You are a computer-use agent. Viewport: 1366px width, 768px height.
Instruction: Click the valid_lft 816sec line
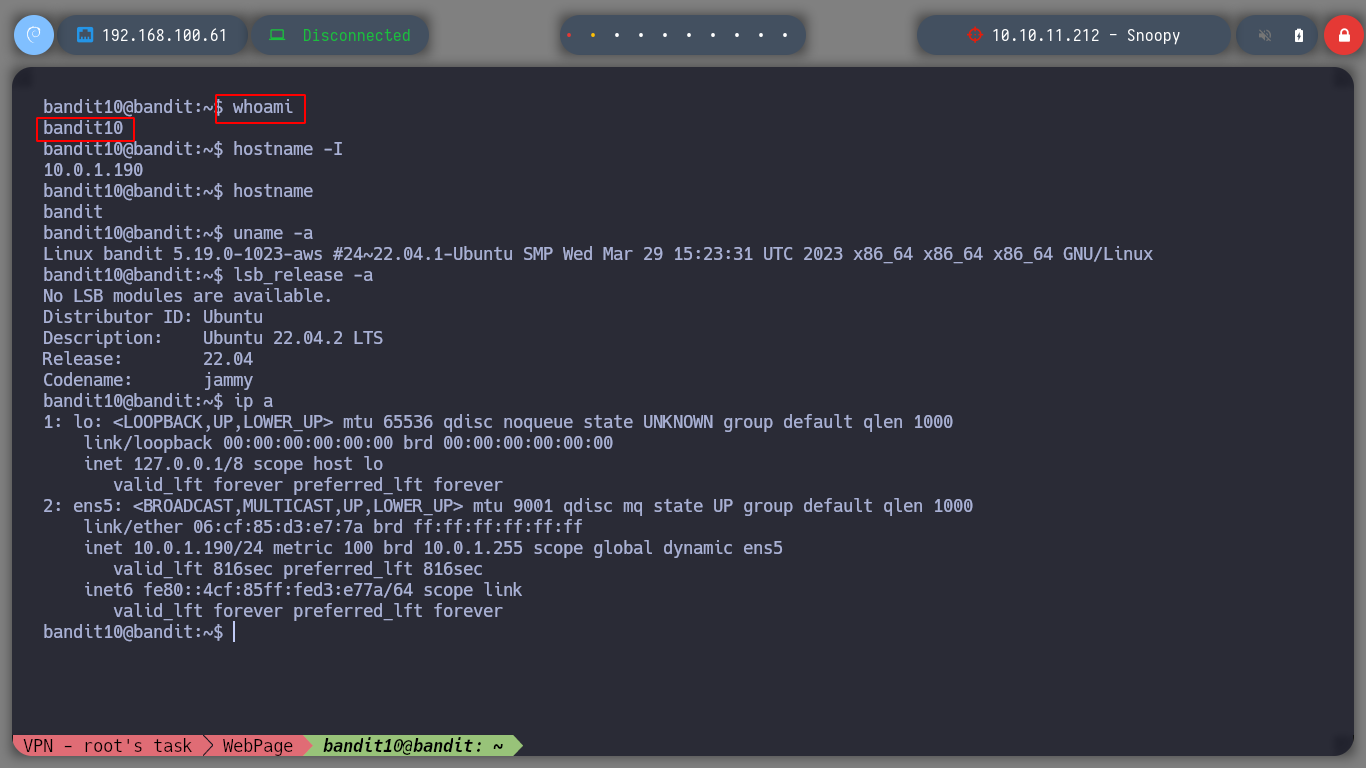[298, 569]
